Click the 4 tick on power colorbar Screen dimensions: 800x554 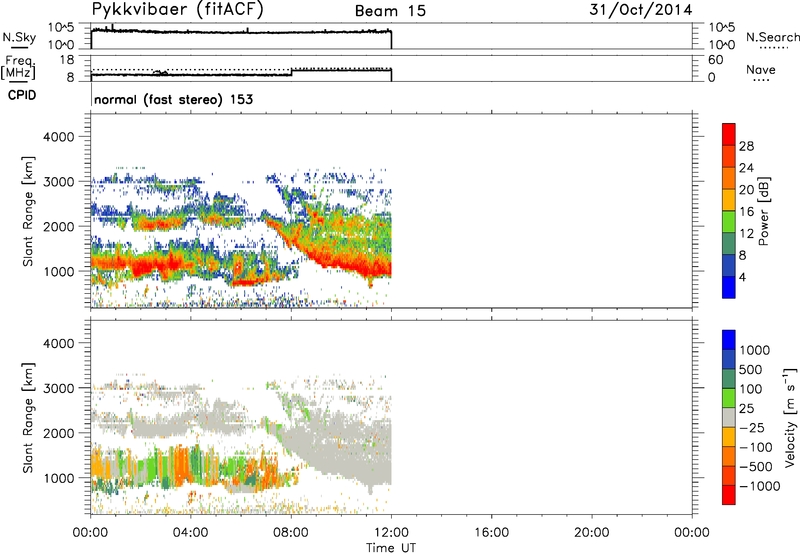742,277
